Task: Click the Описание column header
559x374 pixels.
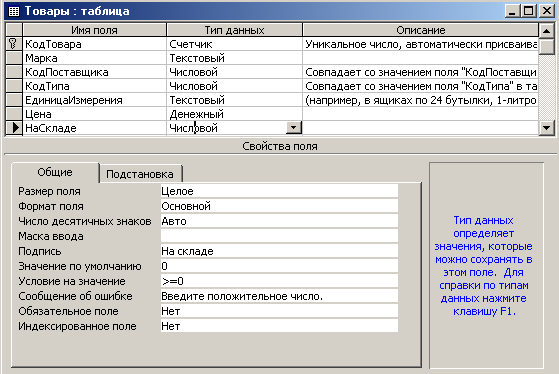Action: pyautogui.click(x=421, y=30)
